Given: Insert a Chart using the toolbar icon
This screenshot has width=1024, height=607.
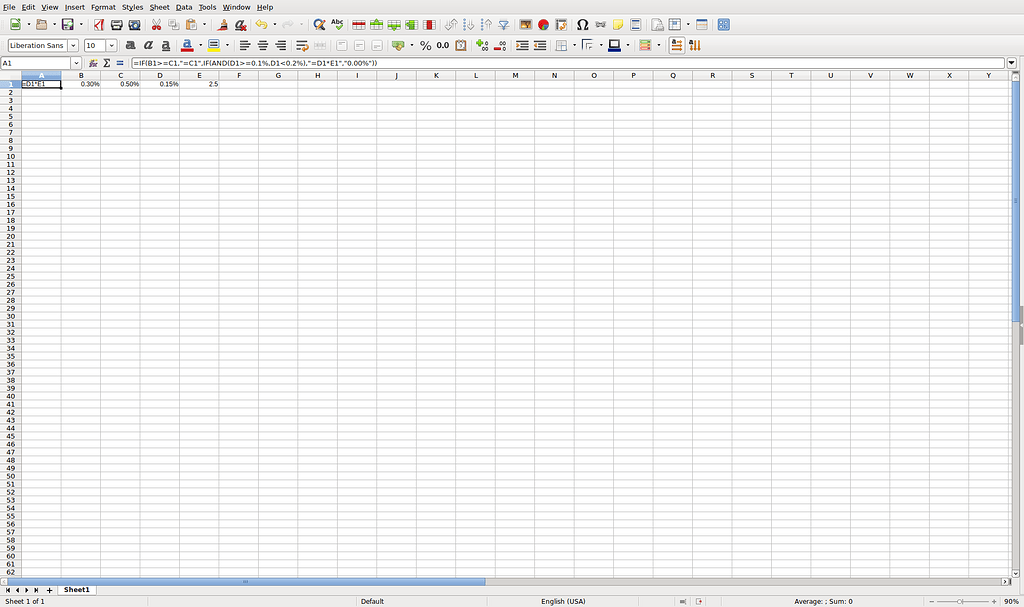Looking at the screenshot, I should [541, 23].
